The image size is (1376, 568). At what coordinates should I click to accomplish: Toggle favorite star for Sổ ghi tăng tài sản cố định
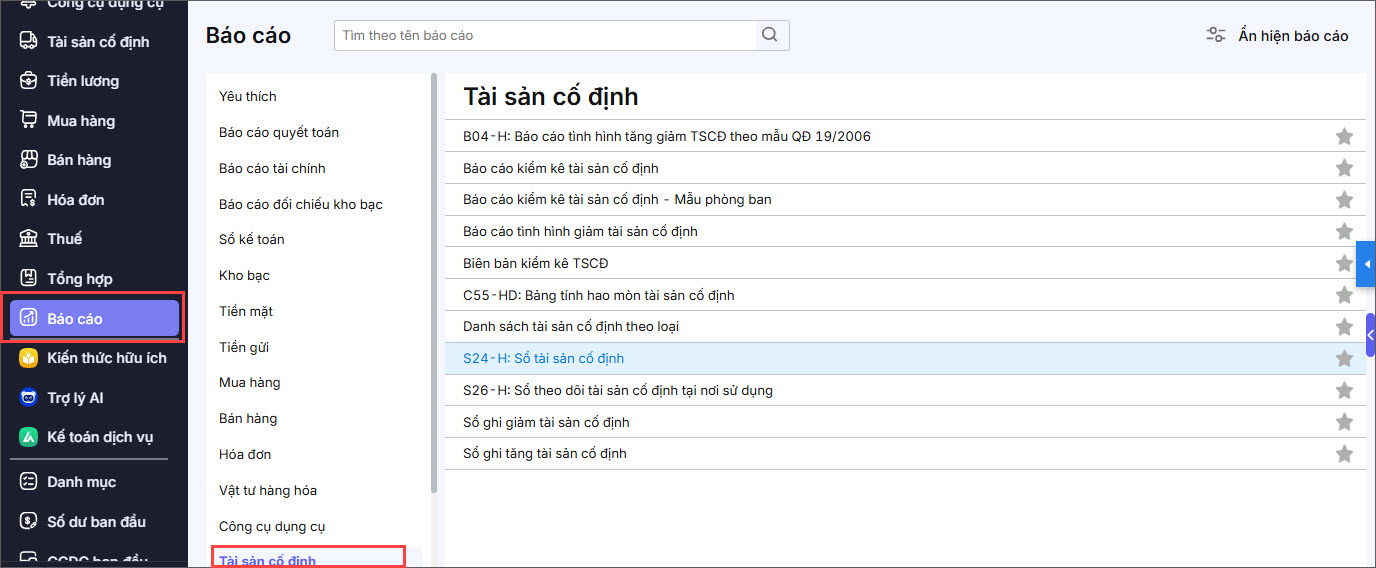coord(1344,454)
